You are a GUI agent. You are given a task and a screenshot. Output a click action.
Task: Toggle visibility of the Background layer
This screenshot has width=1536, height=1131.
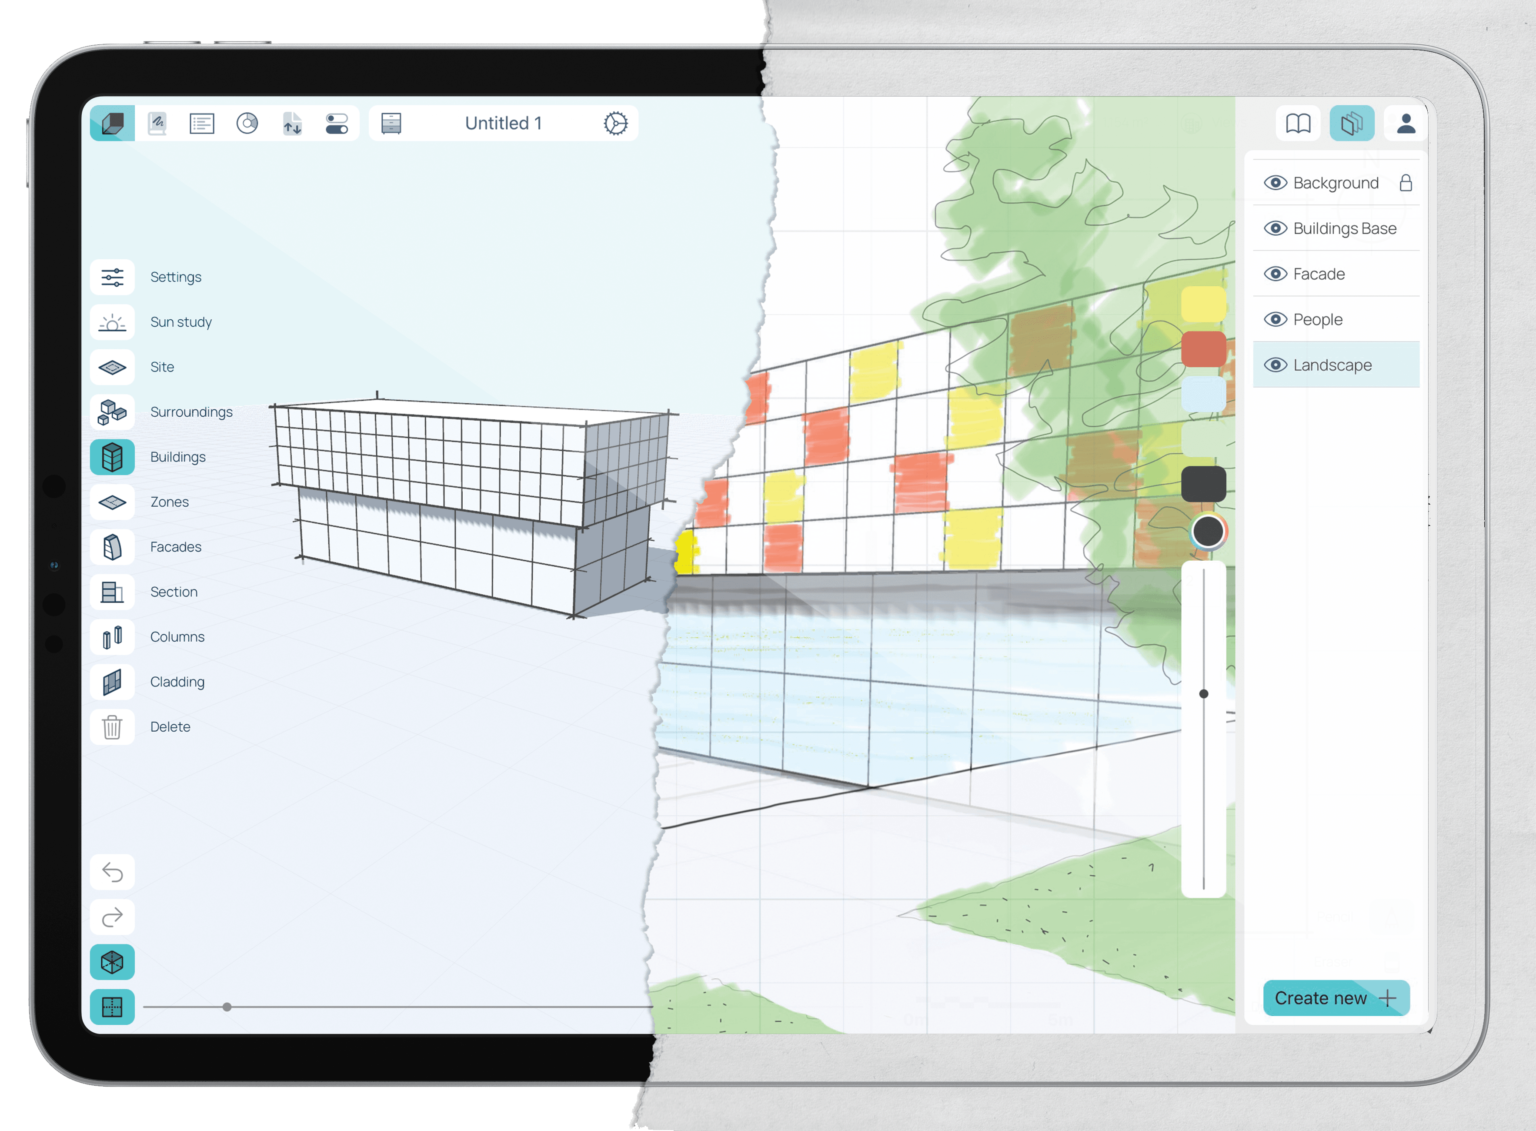pos(1276,183)
